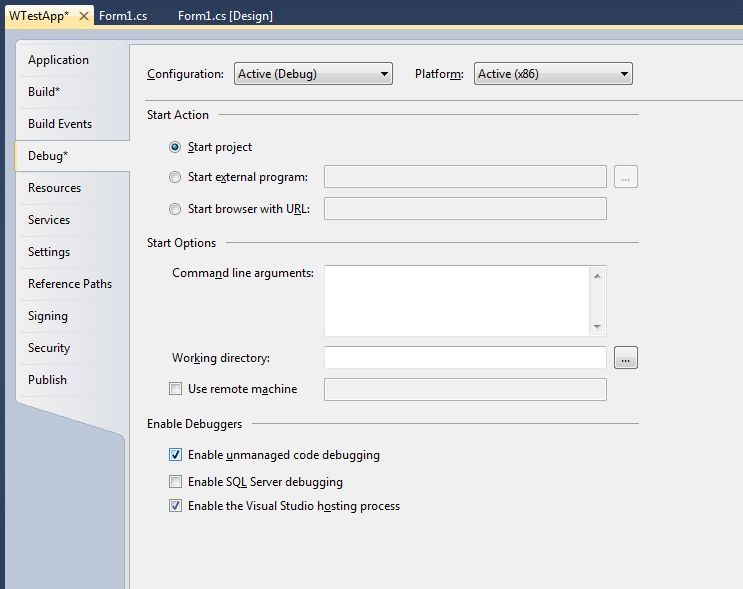743x589 pixels.
Task: Click the external program path field
Action: [465, 177]
